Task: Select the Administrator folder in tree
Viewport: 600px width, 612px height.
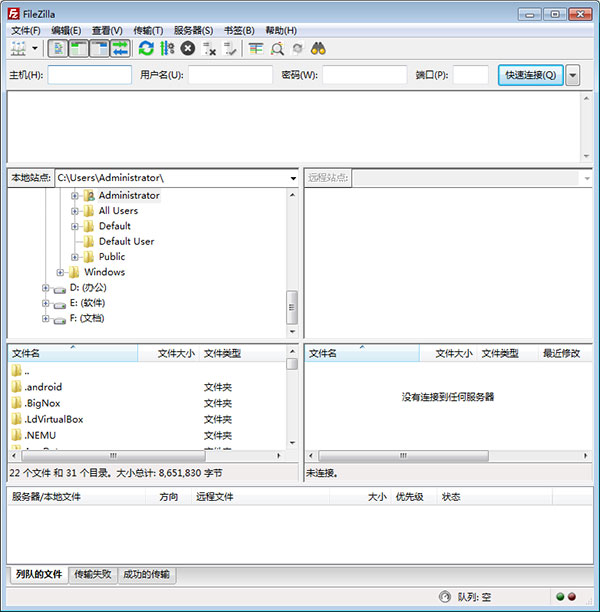Action: 129,196
